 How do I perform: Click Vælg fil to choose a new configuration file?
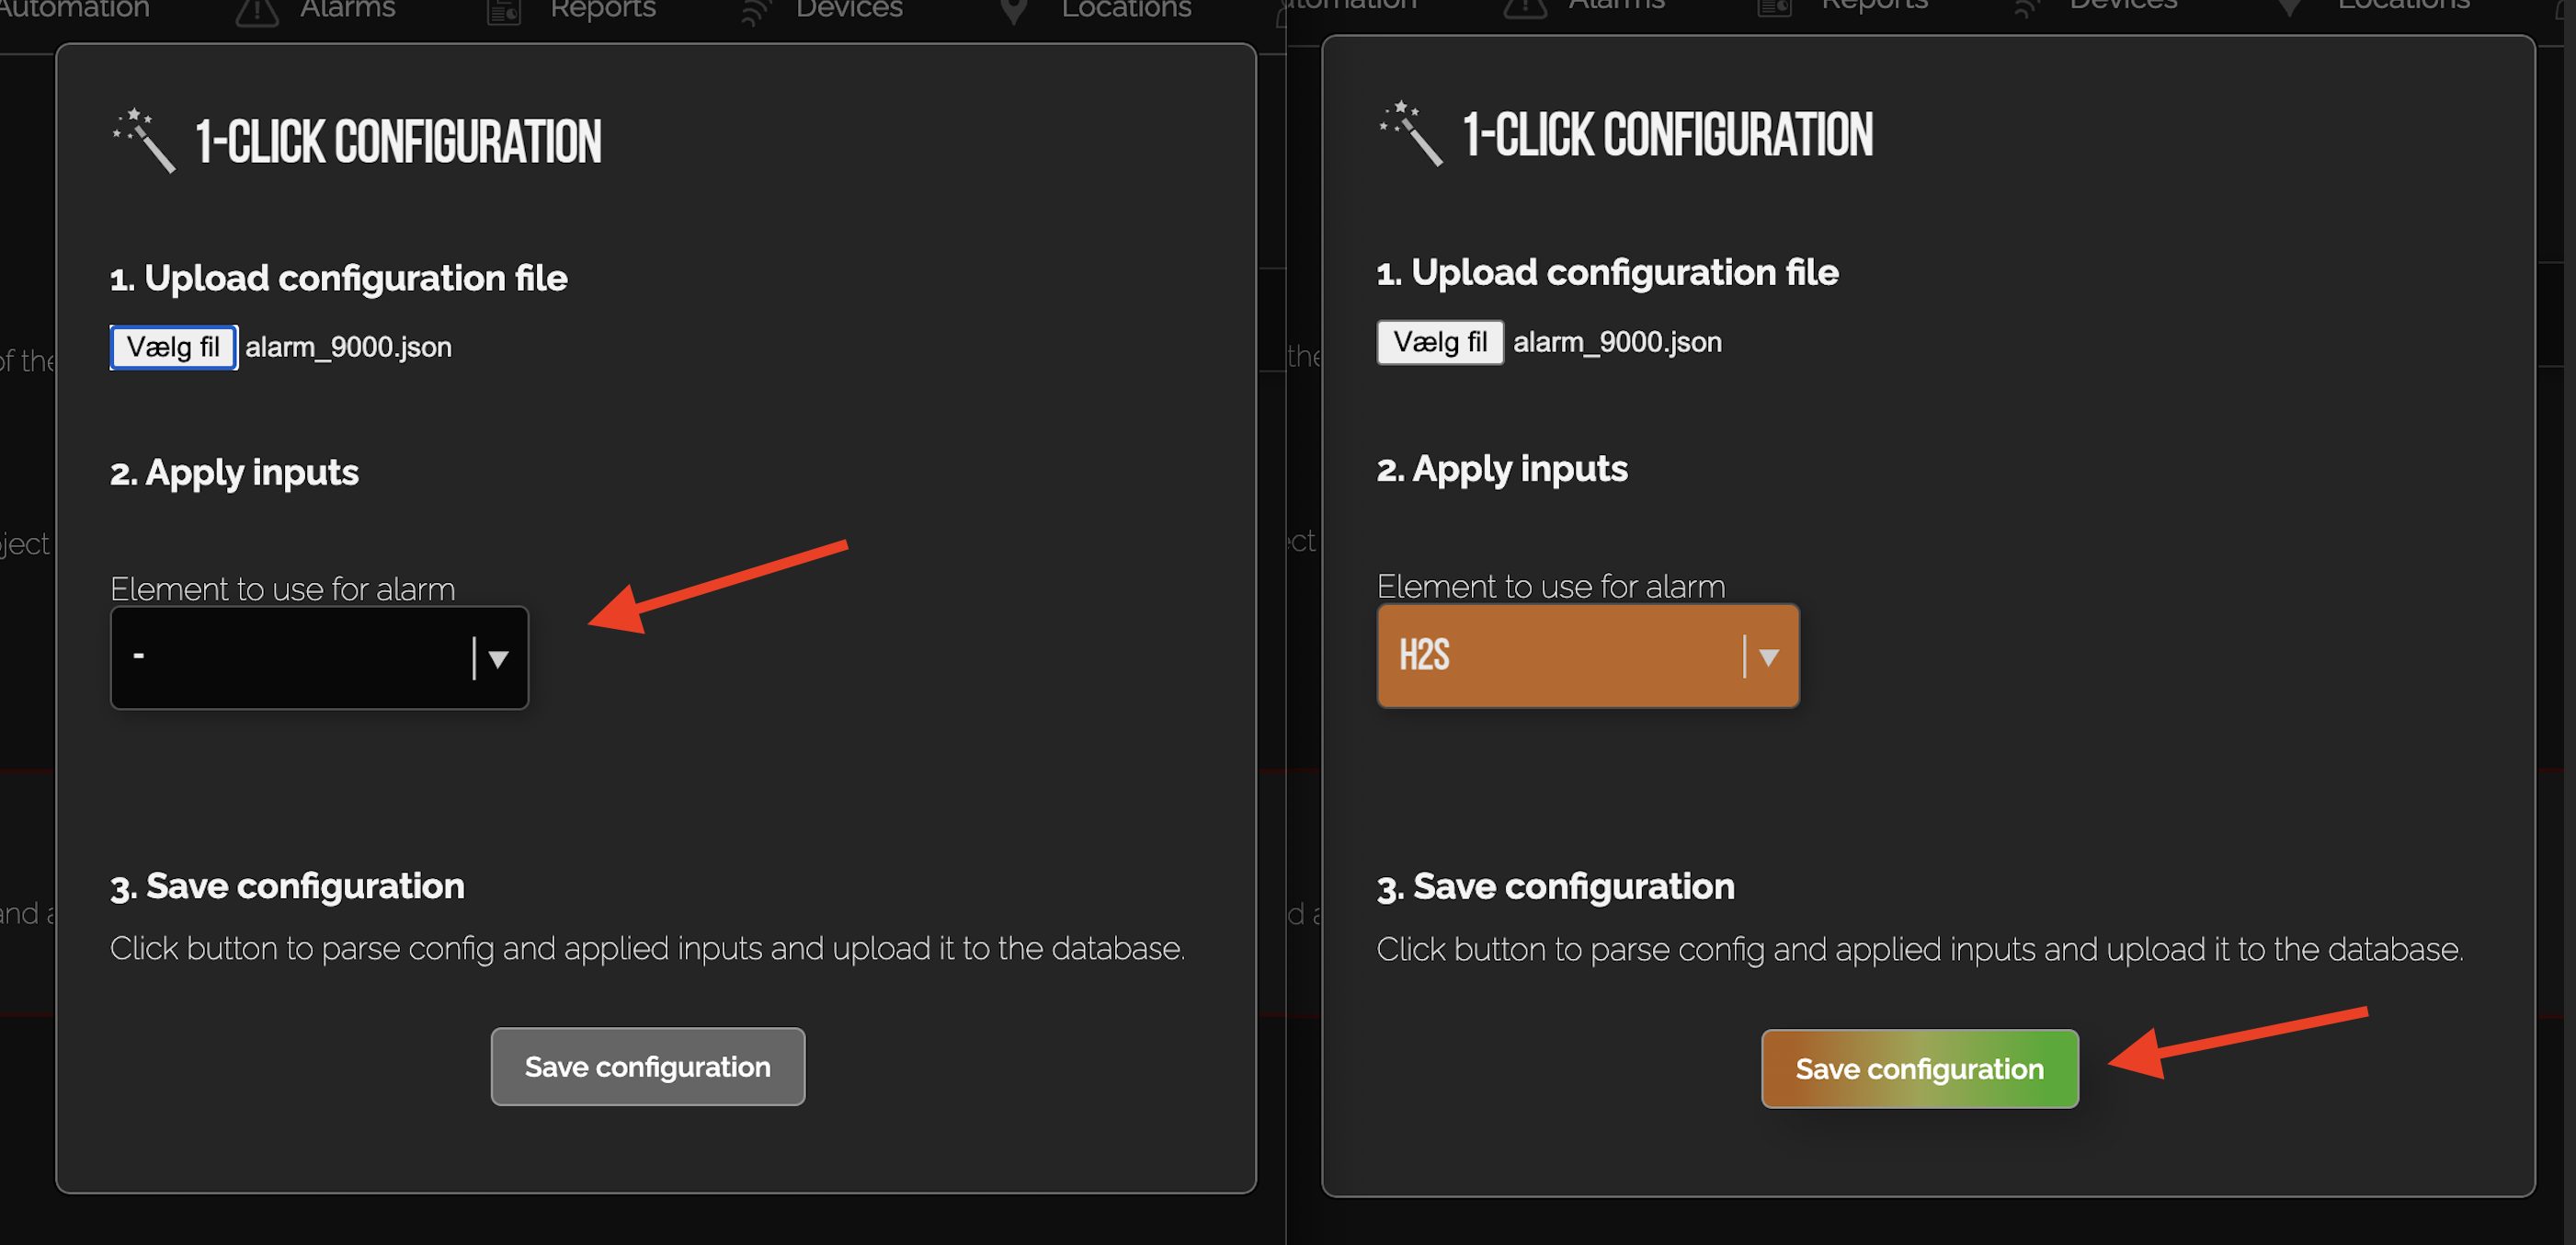pos(172,347)
